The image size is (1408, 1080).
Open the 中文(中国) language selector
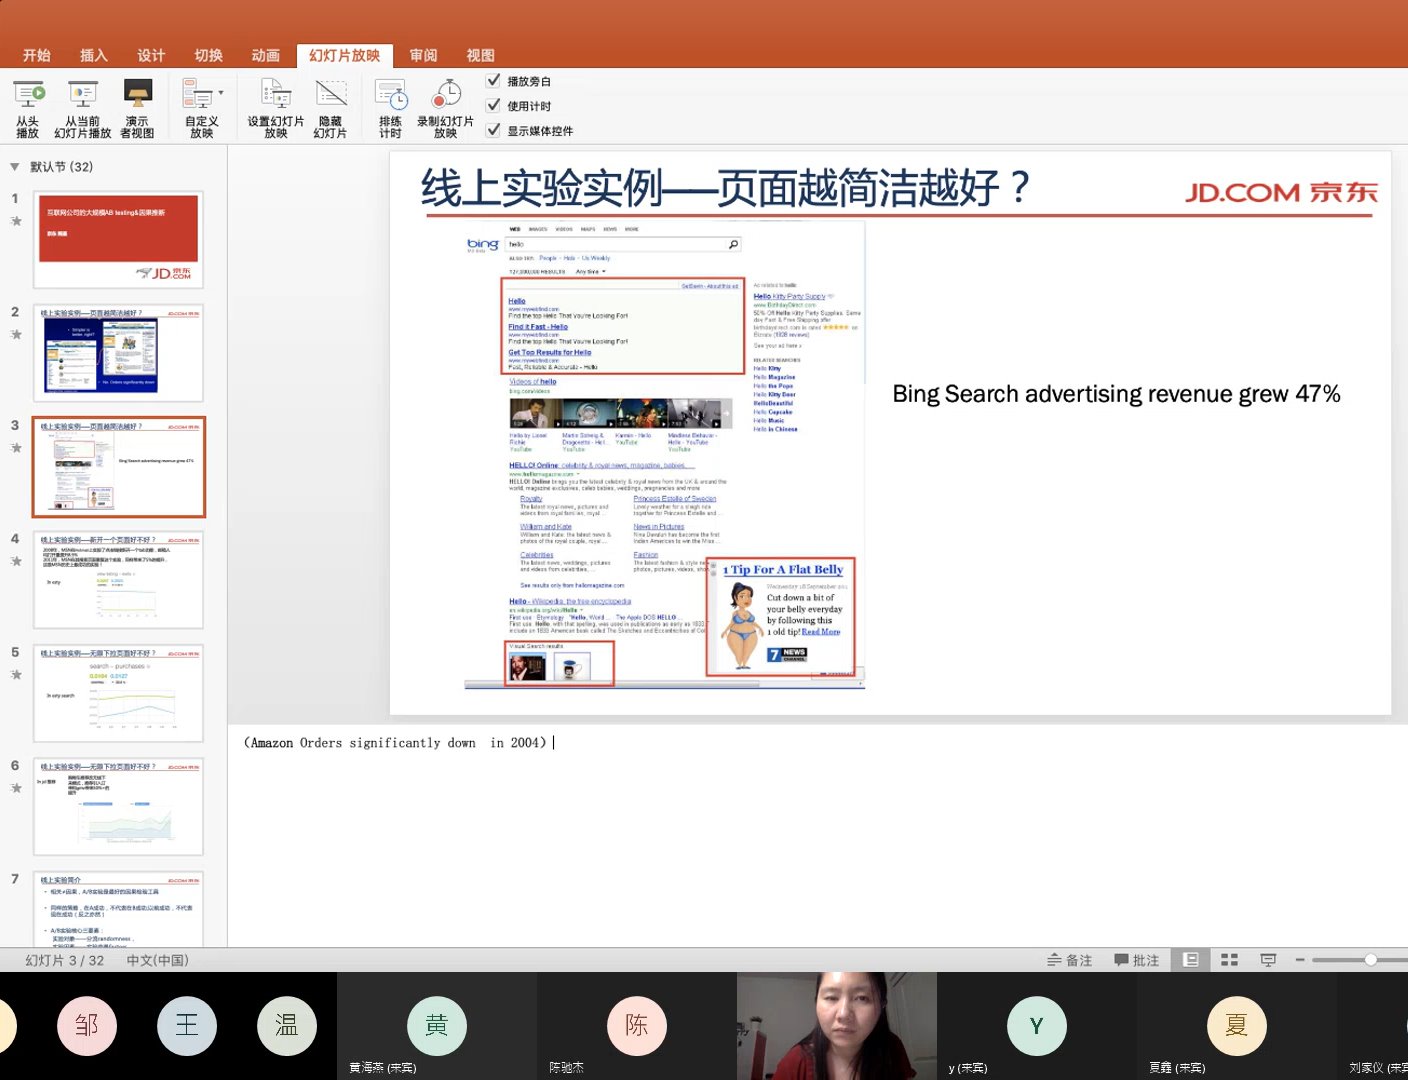coord(157,959)
